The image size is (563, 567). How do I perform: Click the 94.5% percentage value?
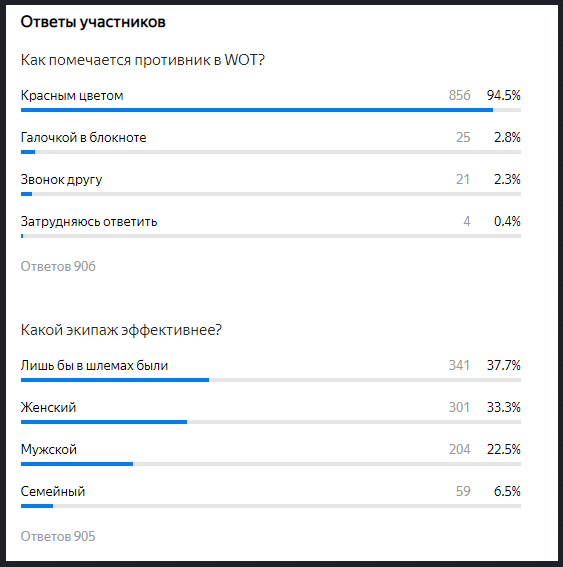(503, 95)
